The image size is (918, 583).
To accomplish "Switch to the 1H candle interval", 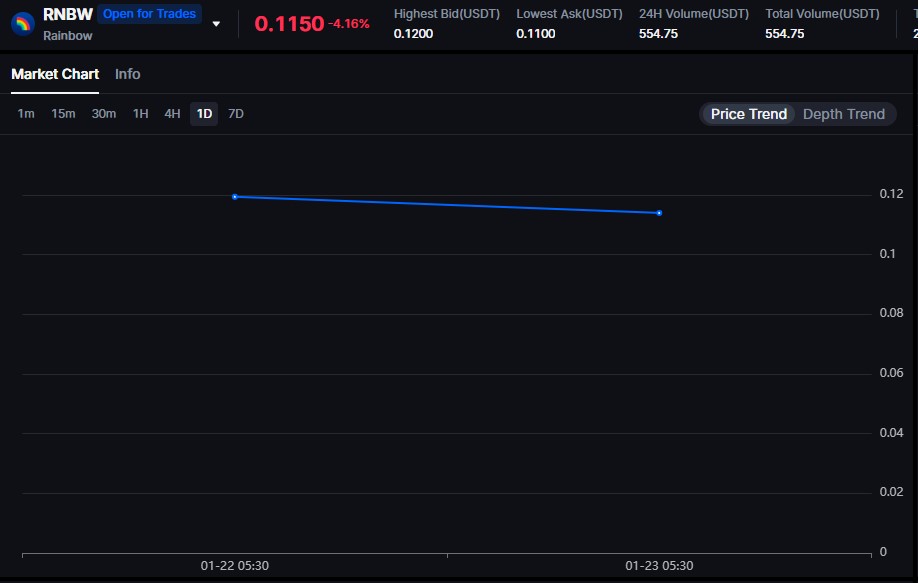I will pos(140,113).
